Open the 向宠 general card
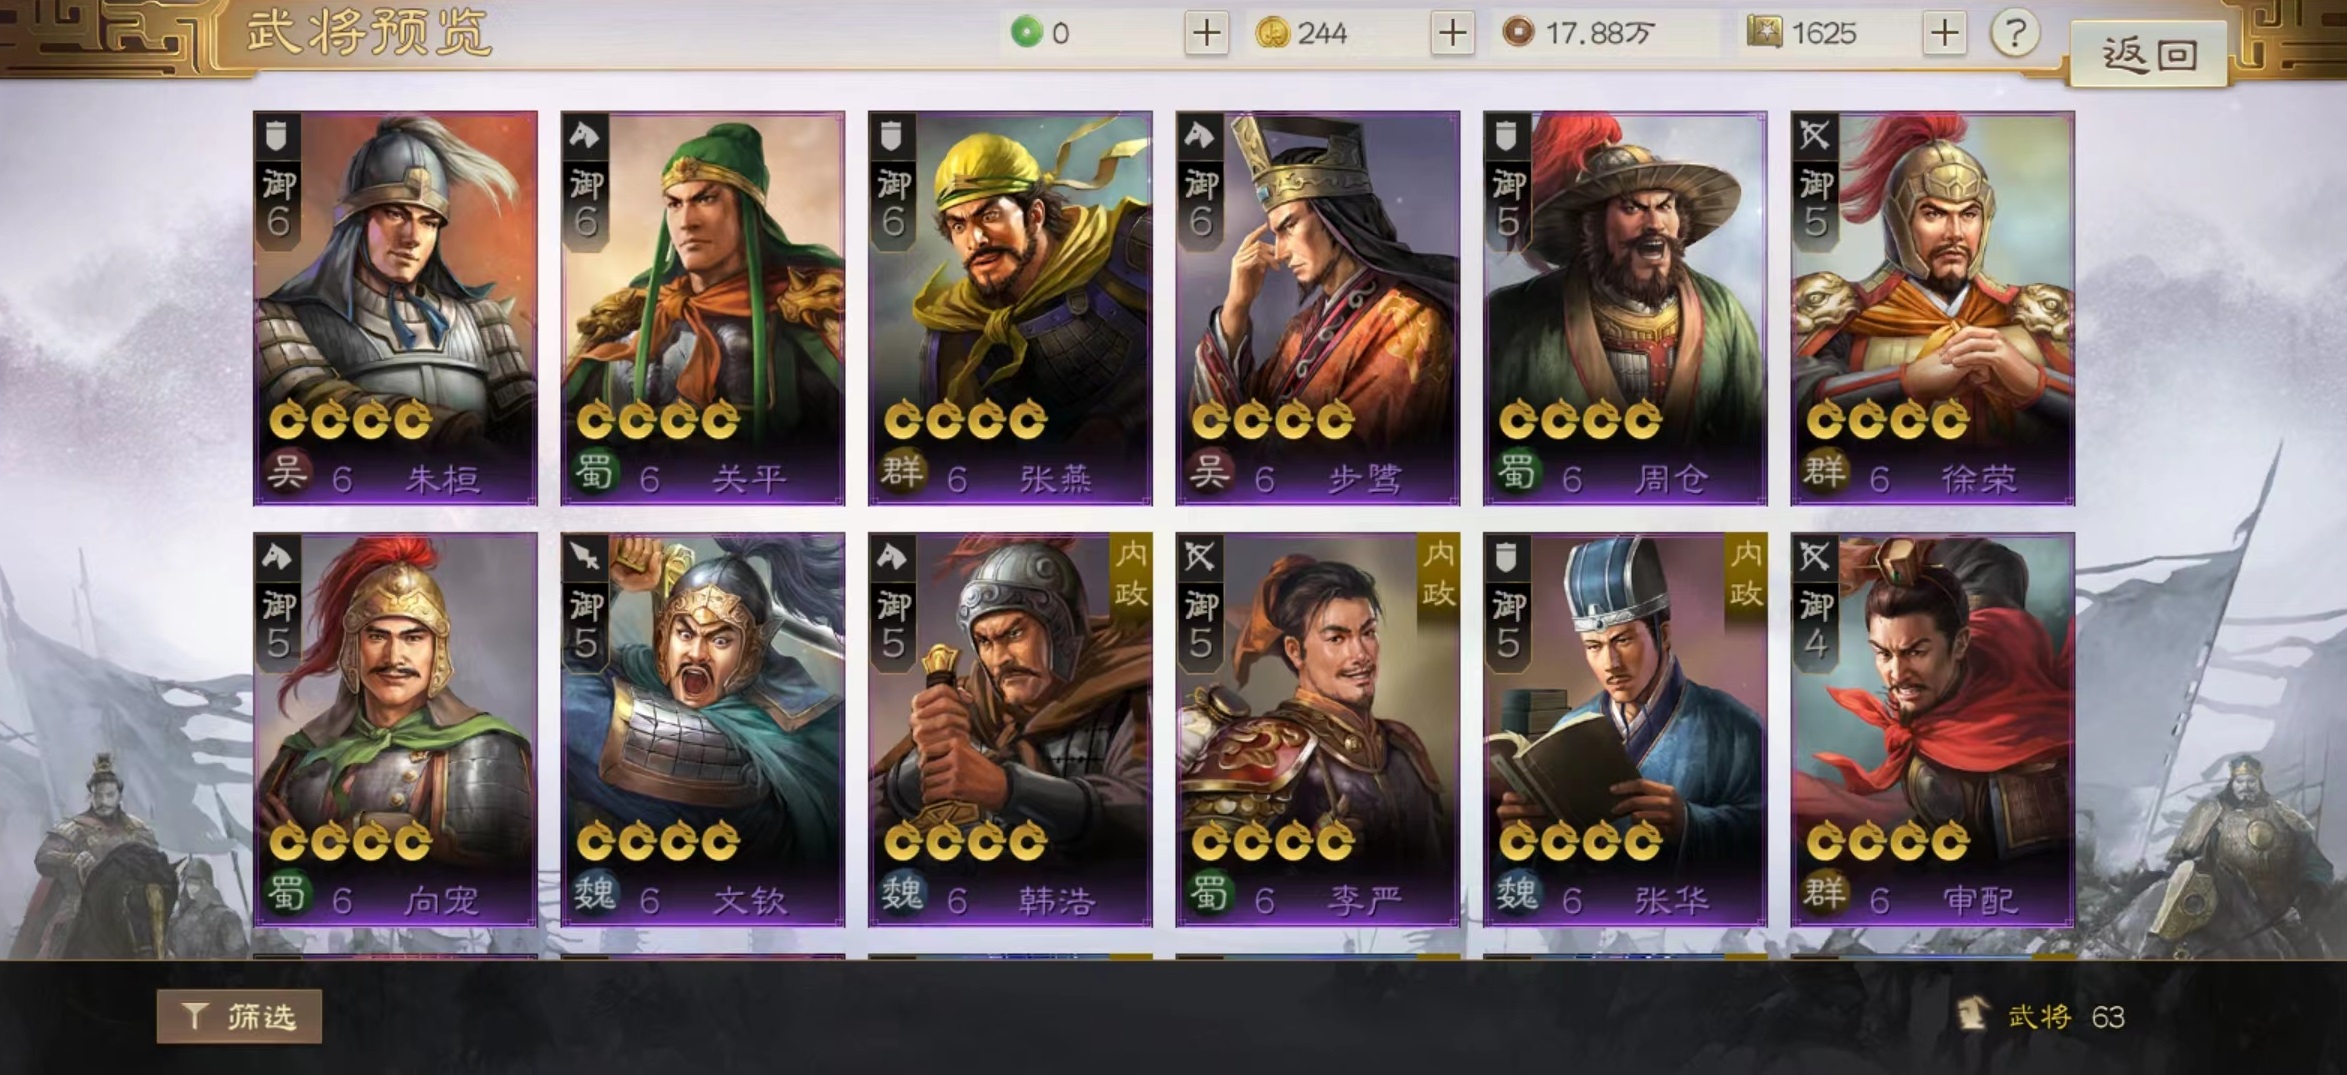This screenshot has width=2347, height=1075. pos(395,729)
